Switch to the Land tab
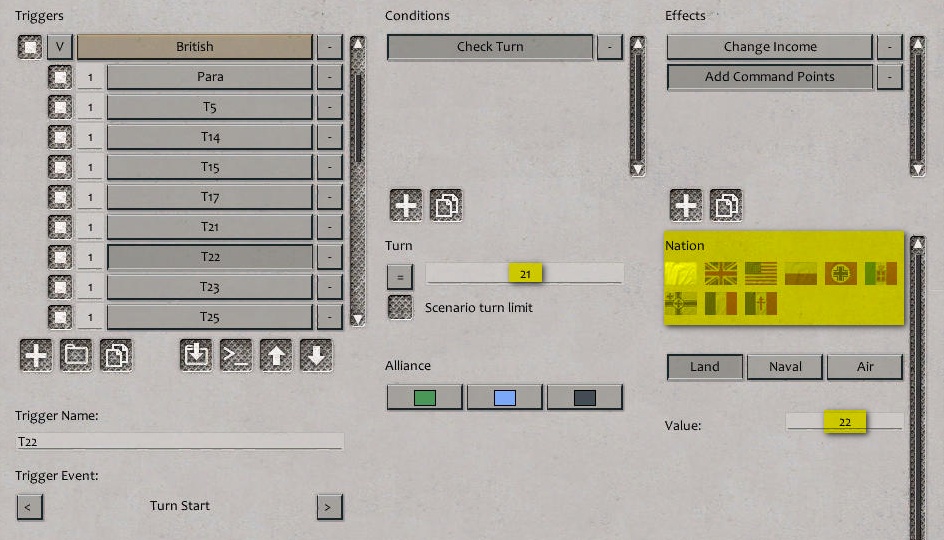Viewport: 944px width, 540px height. coord(705,367)
